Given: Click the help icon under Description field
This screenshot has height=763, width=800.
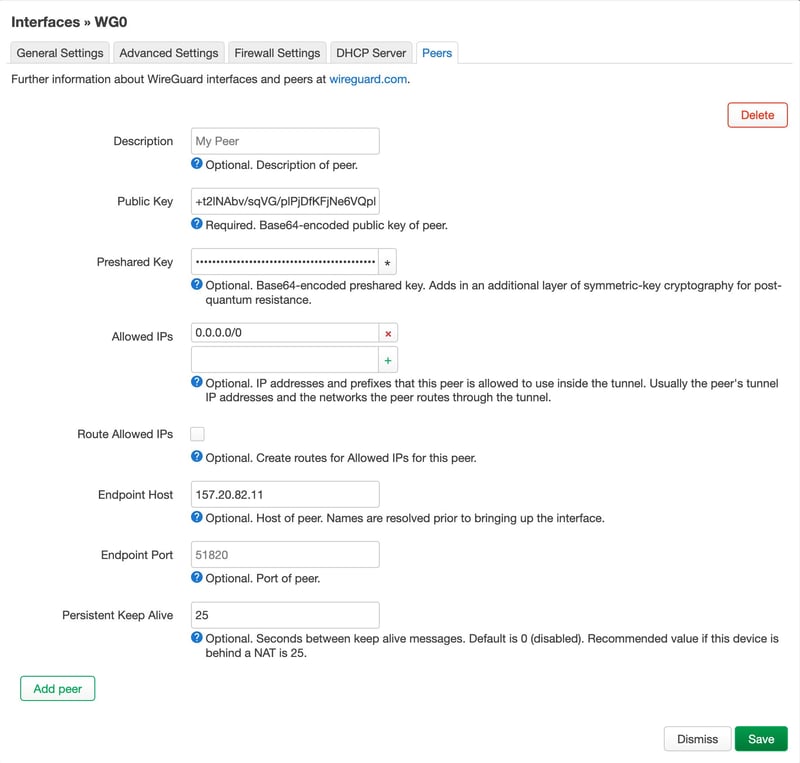Looking at the screenshot, I should click(x=197, y=164).
